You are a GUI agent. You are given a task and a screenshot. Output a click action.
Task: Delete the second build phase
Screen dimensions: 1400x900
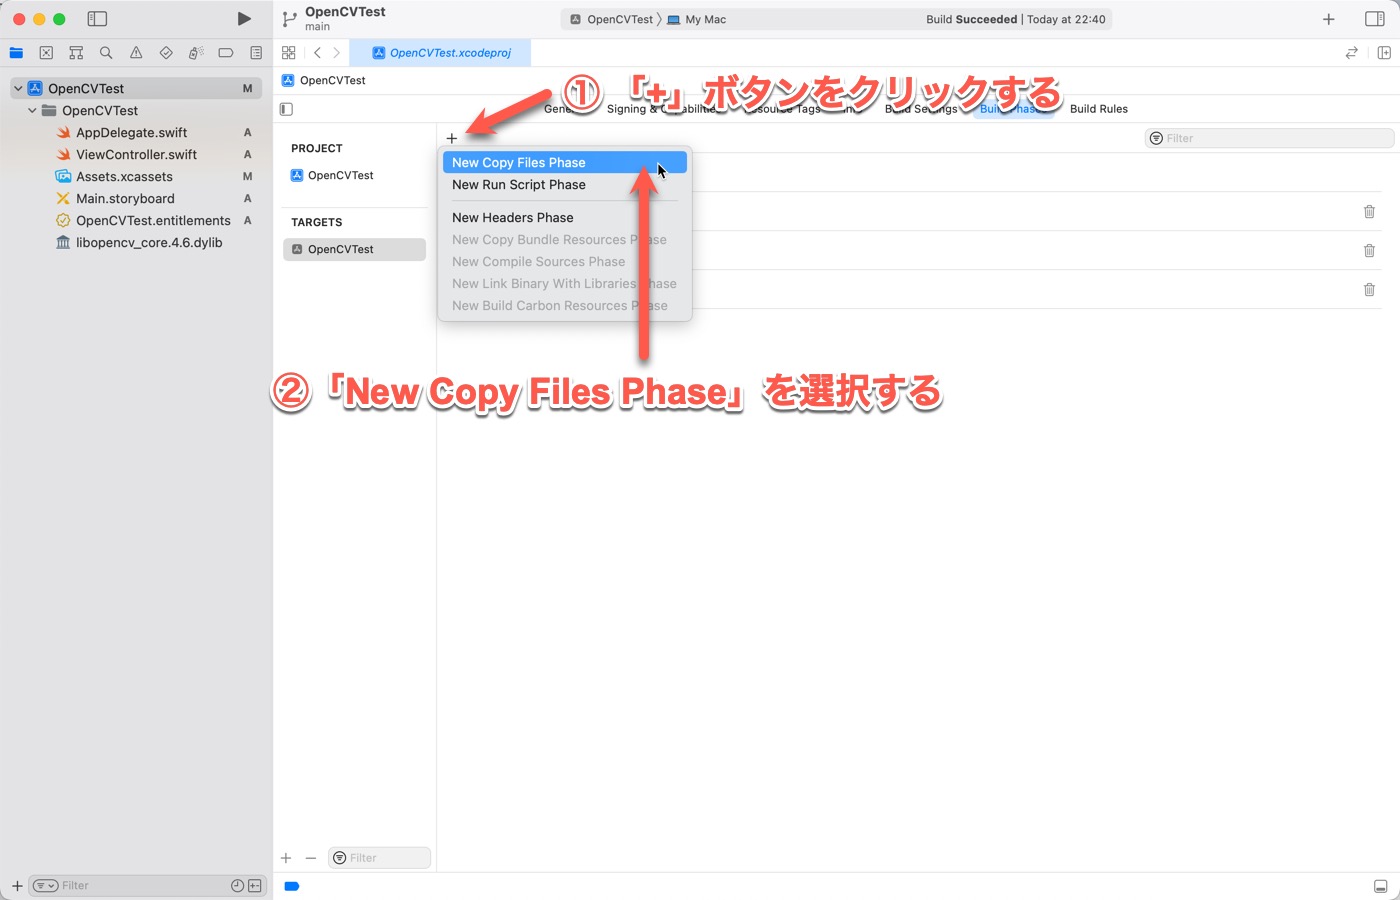(1369, 250)
